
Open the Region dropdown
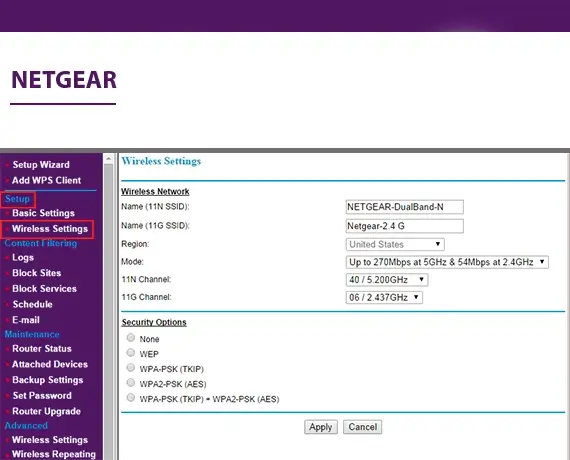coord(395,244)
